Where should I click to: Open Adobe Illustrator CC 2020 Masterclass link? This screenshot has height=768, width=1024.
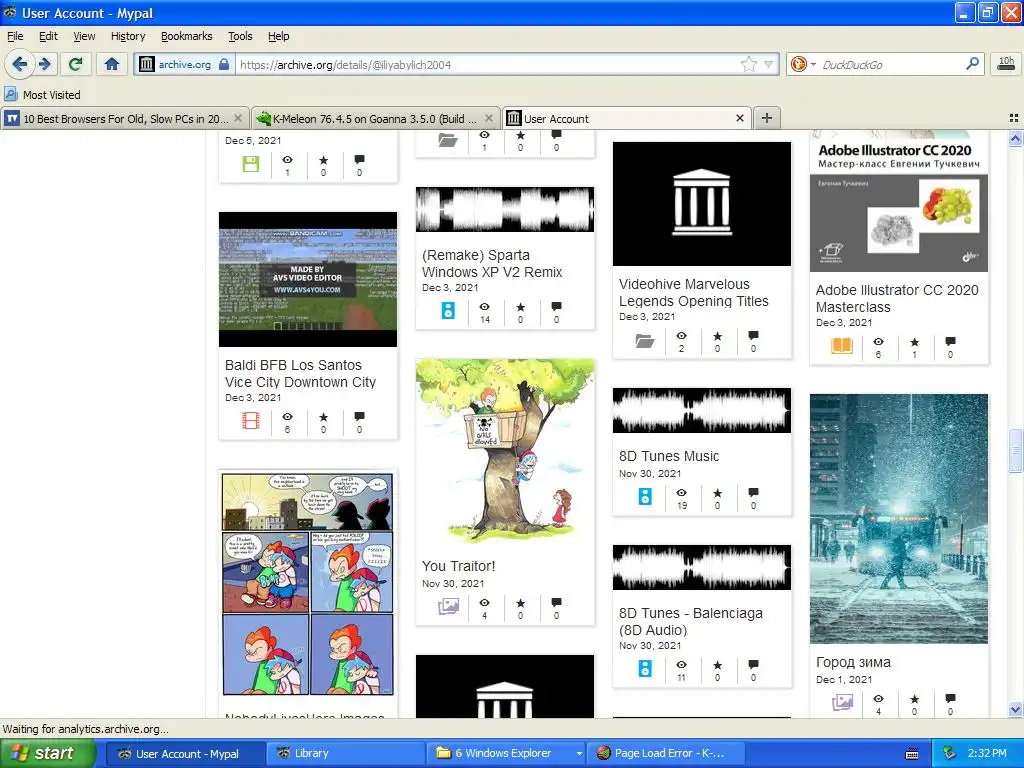tap(897, 298)
